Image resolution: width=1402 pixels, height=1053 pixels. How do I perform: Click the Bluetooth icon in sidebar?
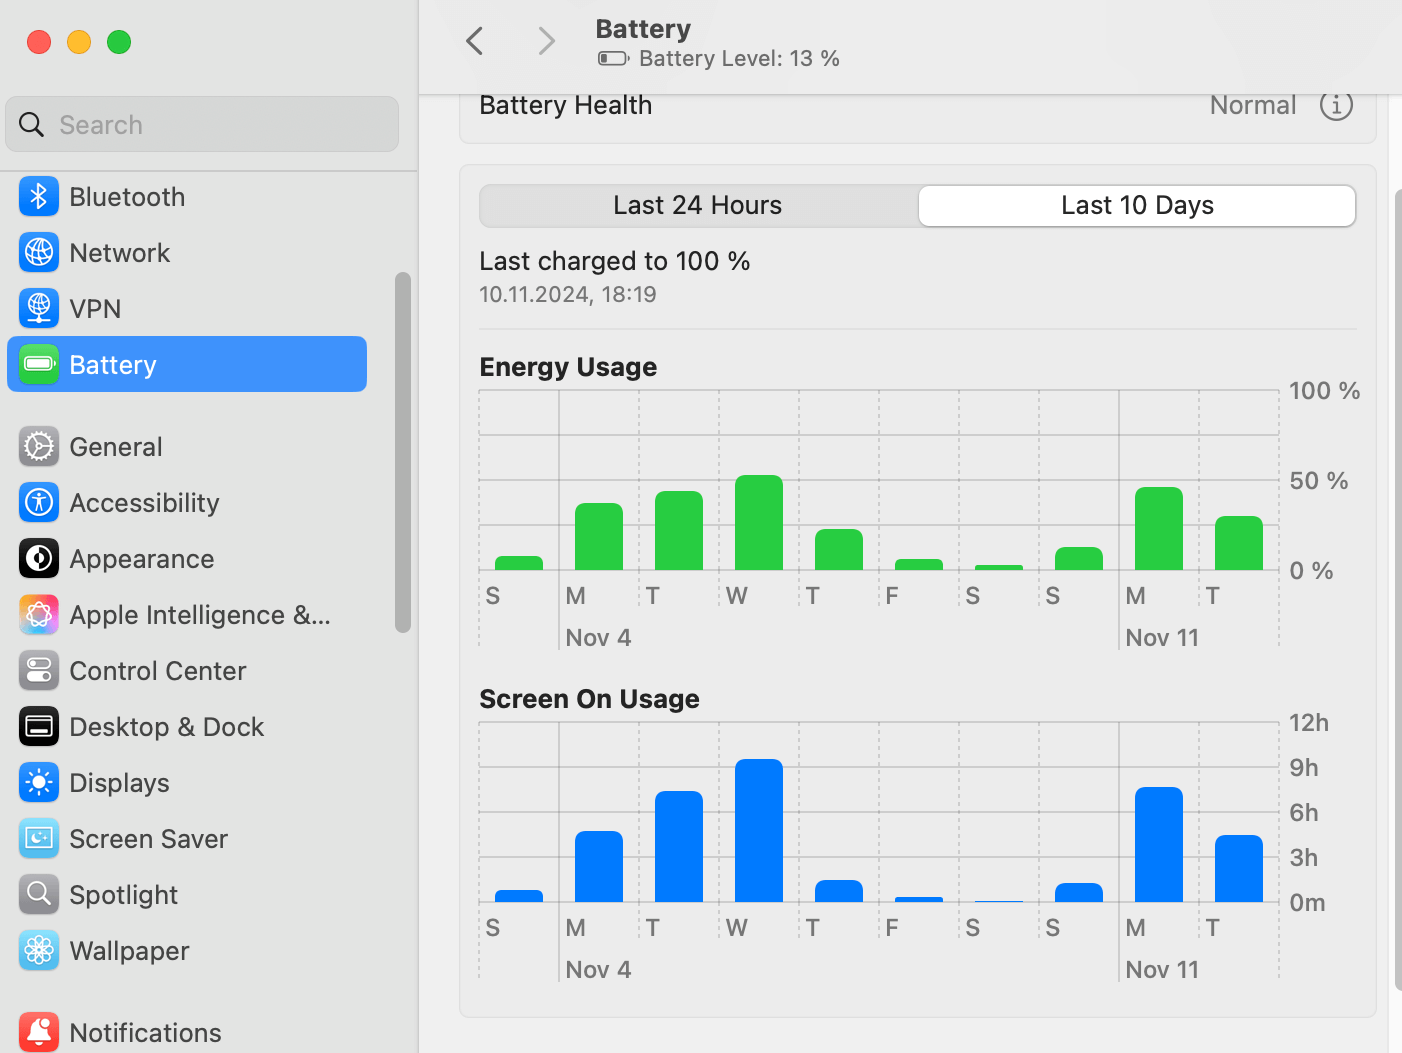pyautogui.click(x=39, y=197)
